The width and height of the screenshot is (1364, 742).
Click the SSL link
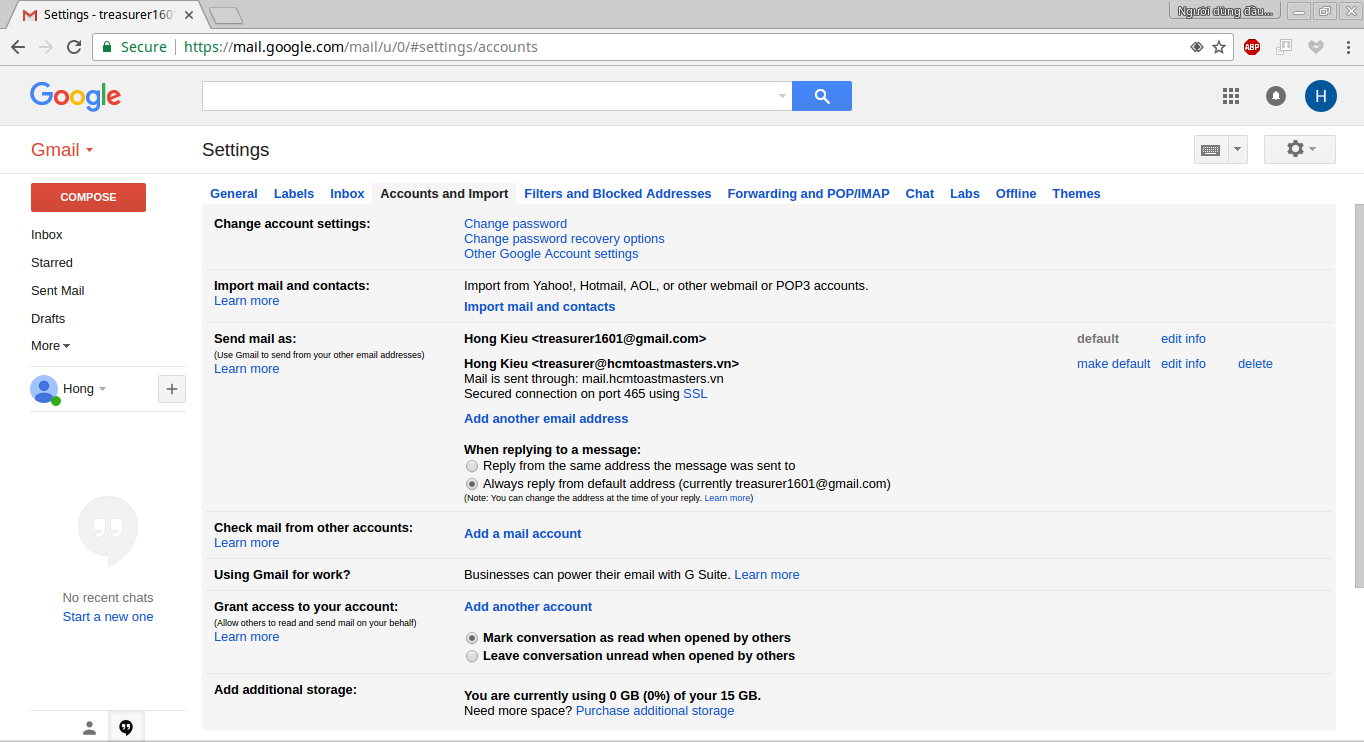point(695,394)
